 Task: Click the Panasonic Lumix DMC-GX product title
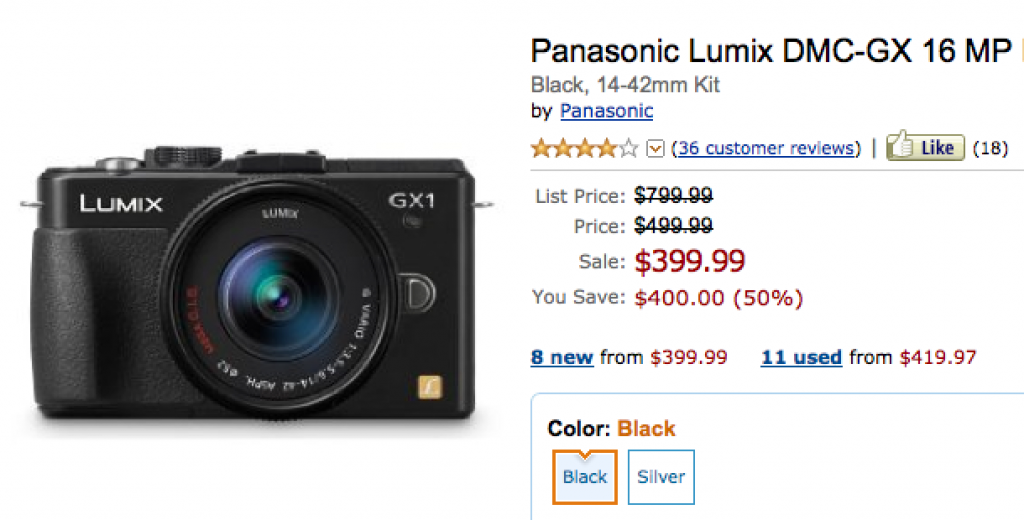770,51
